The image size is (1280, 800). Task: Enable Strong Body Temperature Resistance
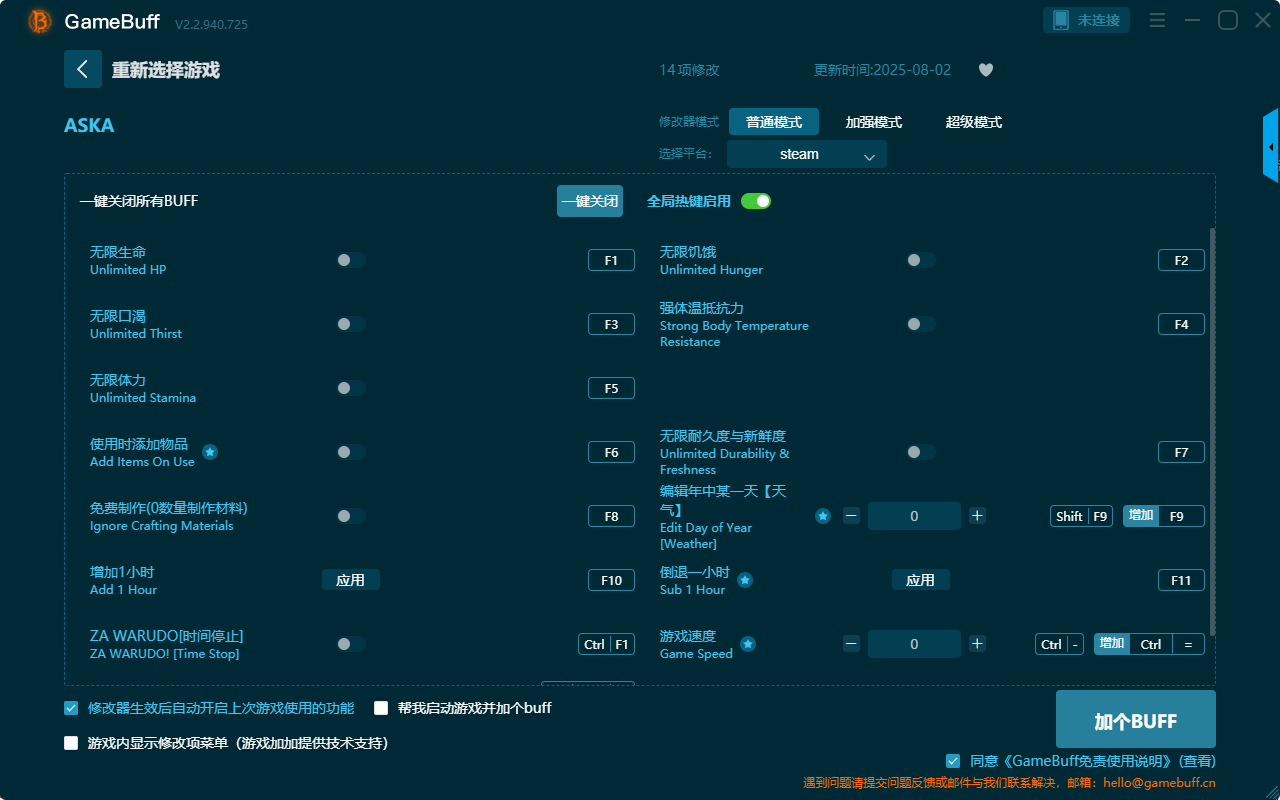coord(921,324)
